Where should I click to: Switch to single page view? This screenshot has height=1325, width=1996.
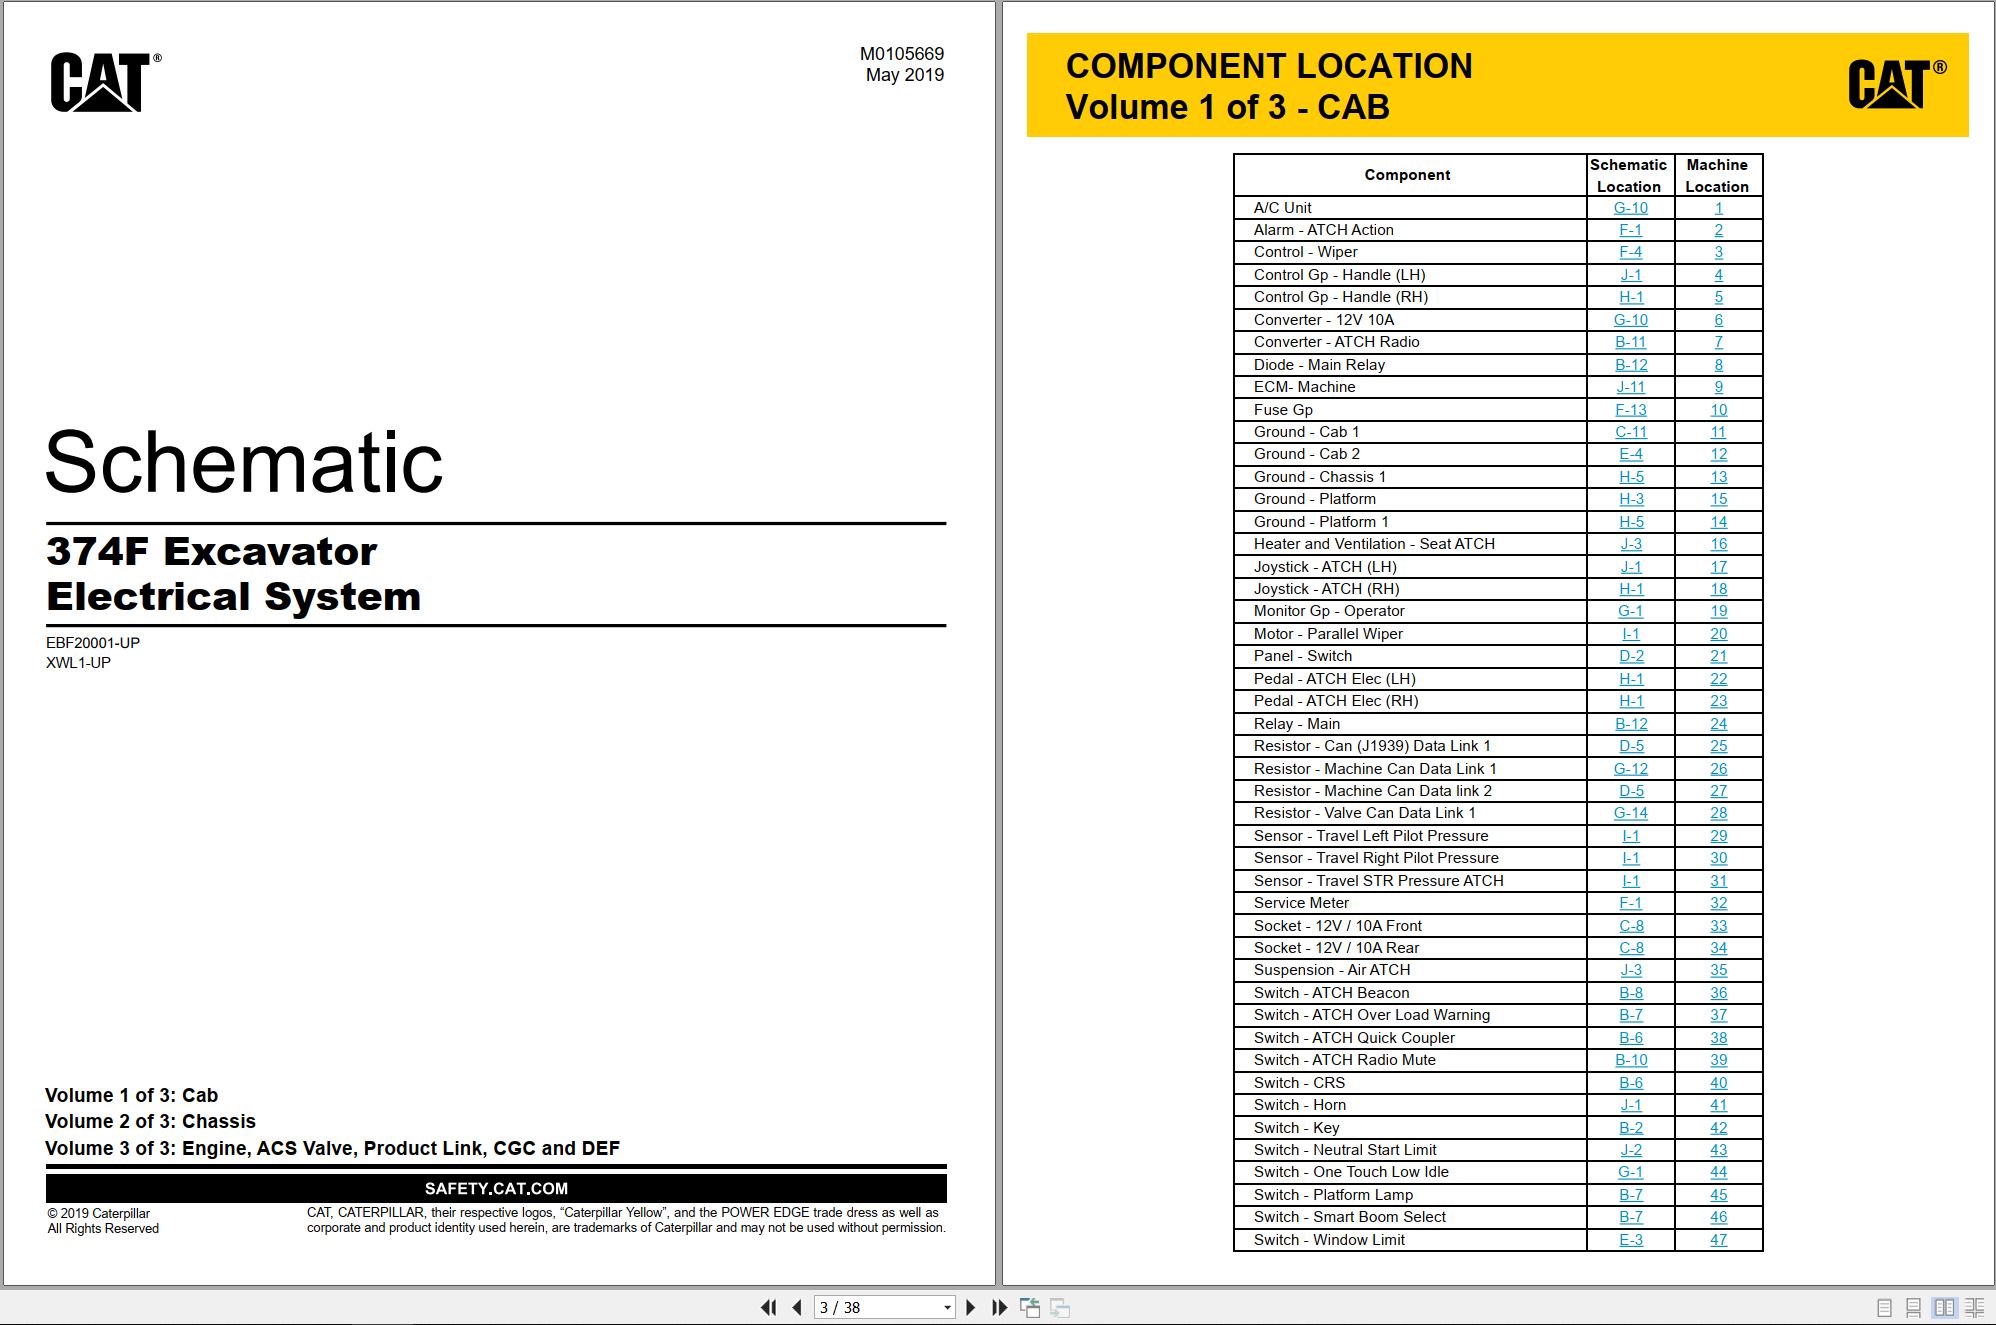tap(1884, 1307)
